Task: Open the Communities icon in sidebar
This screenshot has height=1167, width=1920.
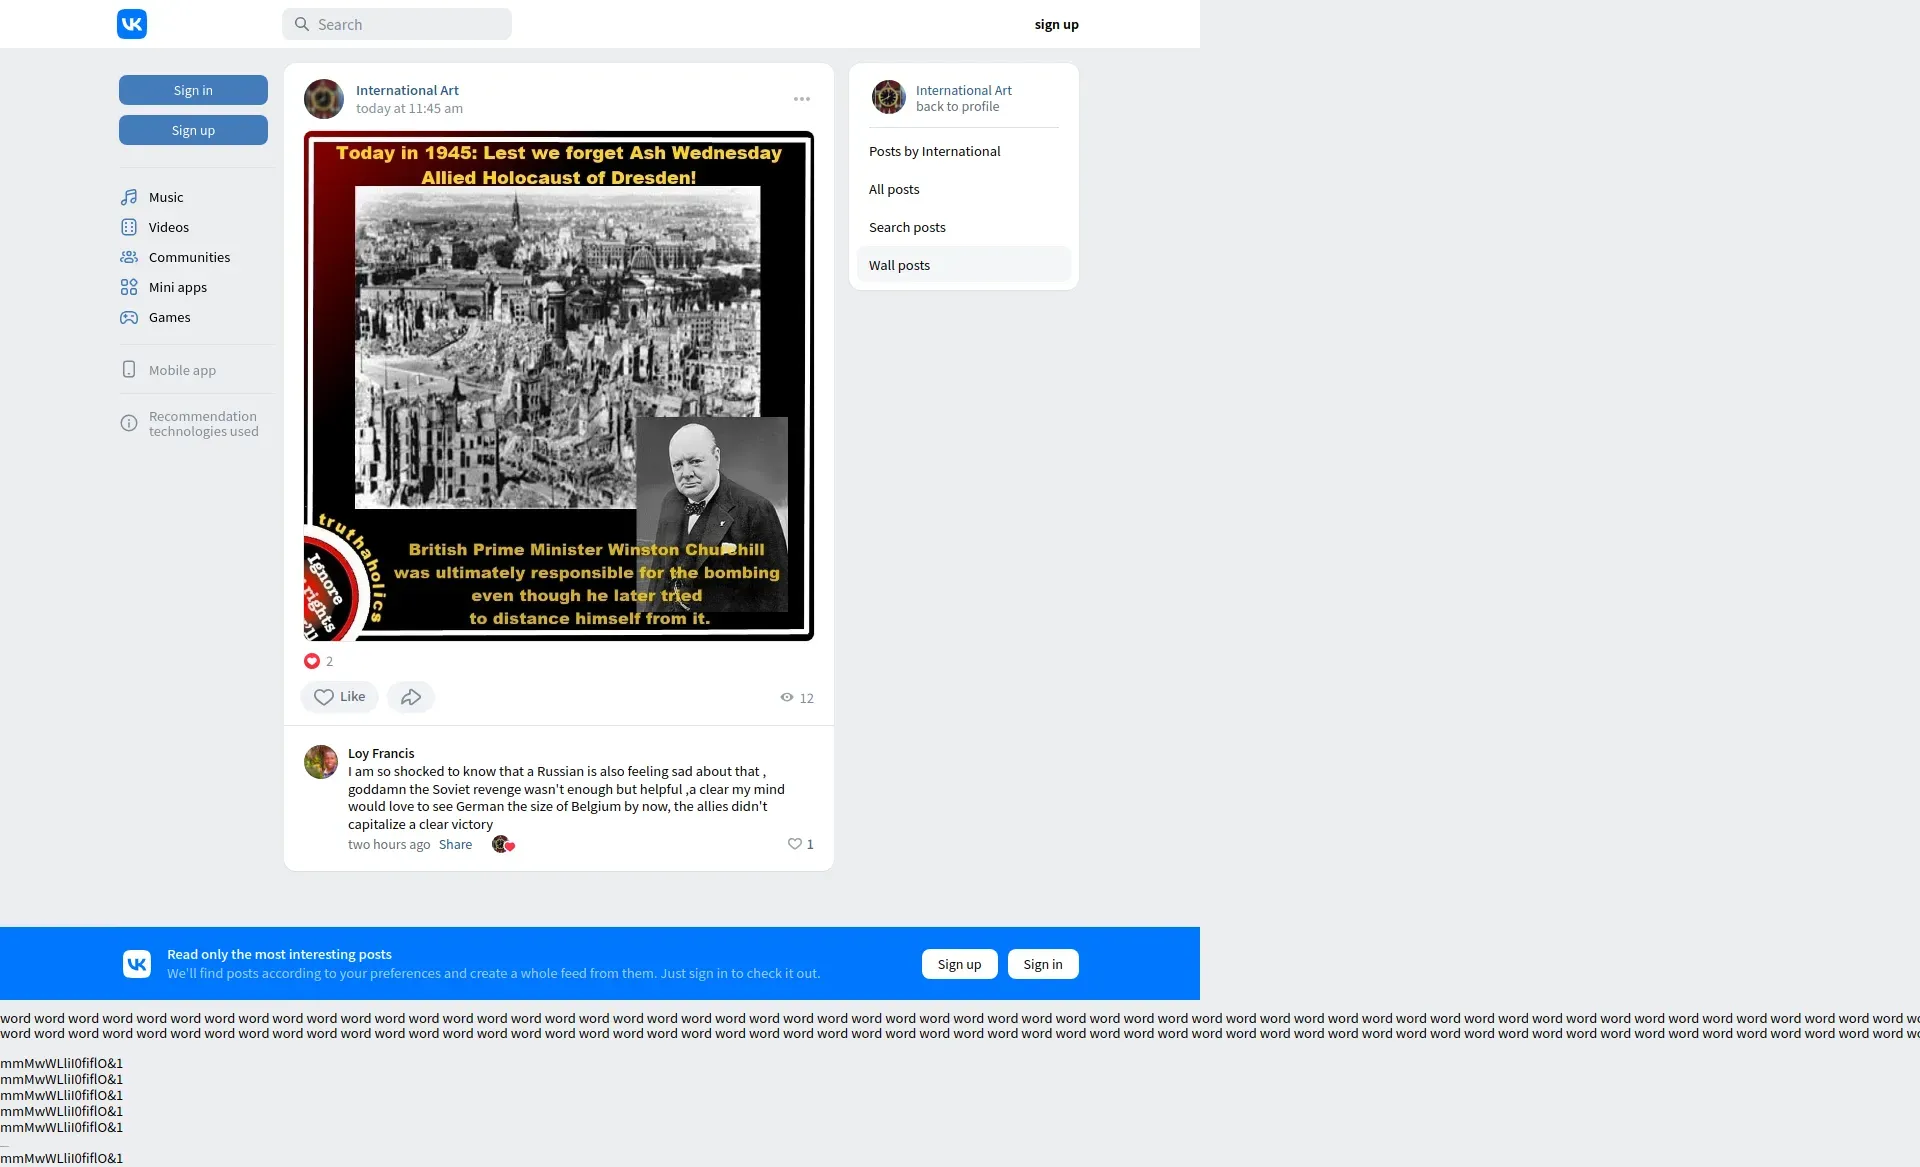Action: tap(129, 257)
